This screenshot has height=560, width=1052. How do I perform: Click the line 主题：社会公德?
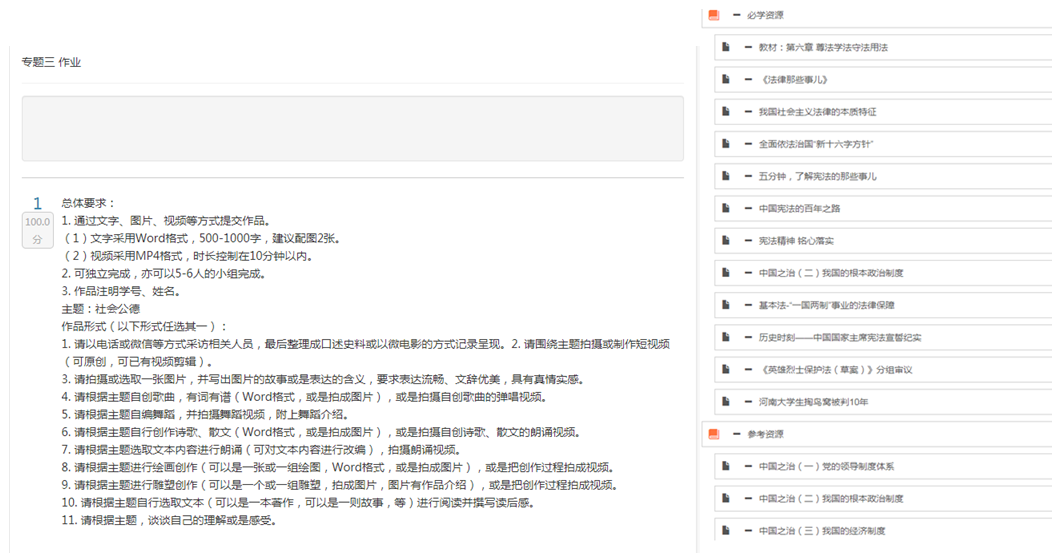pyautogui.click(x=101, y=309)
